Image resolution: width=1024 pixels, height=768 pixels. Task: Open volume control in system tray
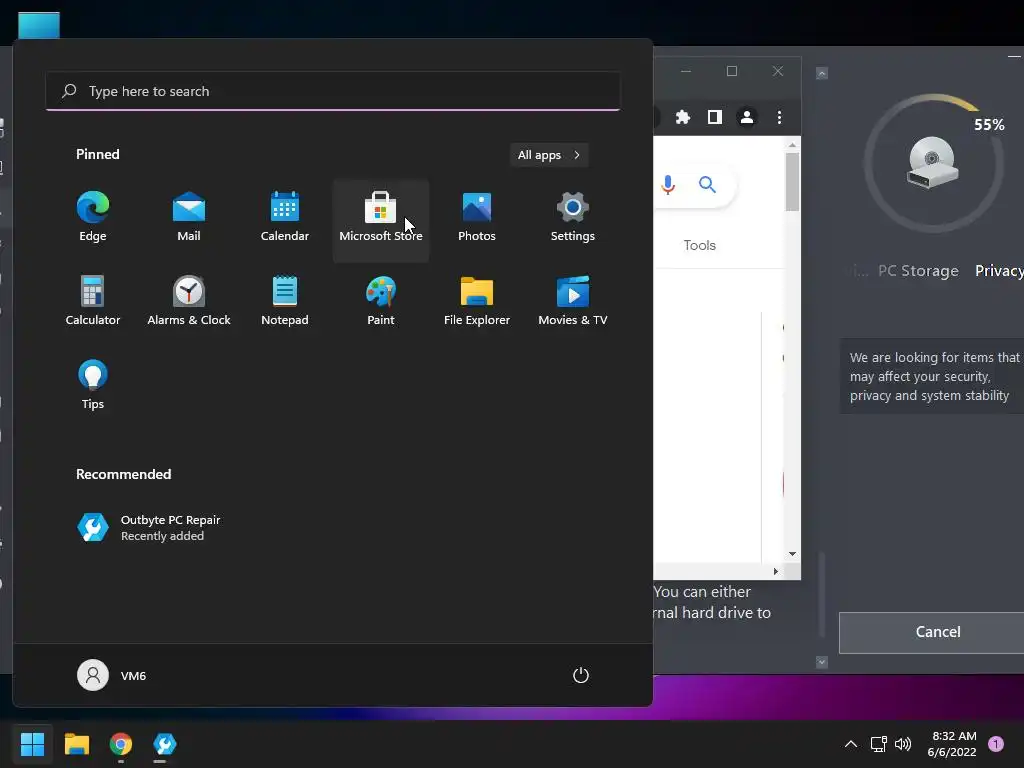point(903,744)
